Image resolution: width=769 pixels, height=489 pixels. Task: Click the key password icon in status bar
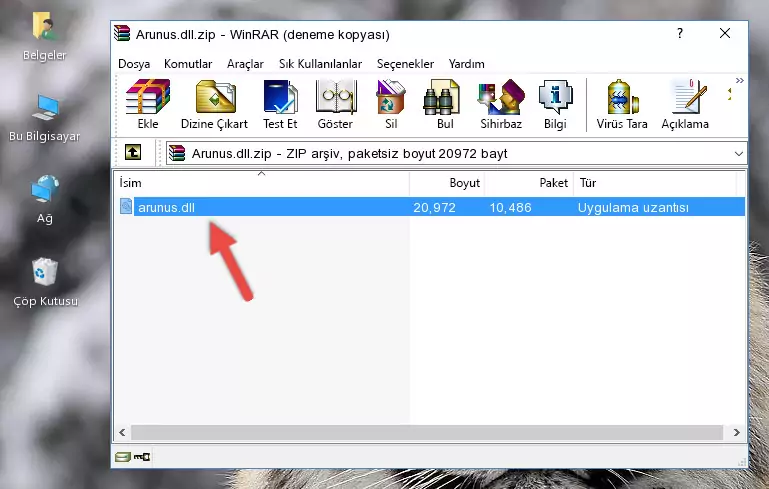pyautogui.click(x=142, y=457)
